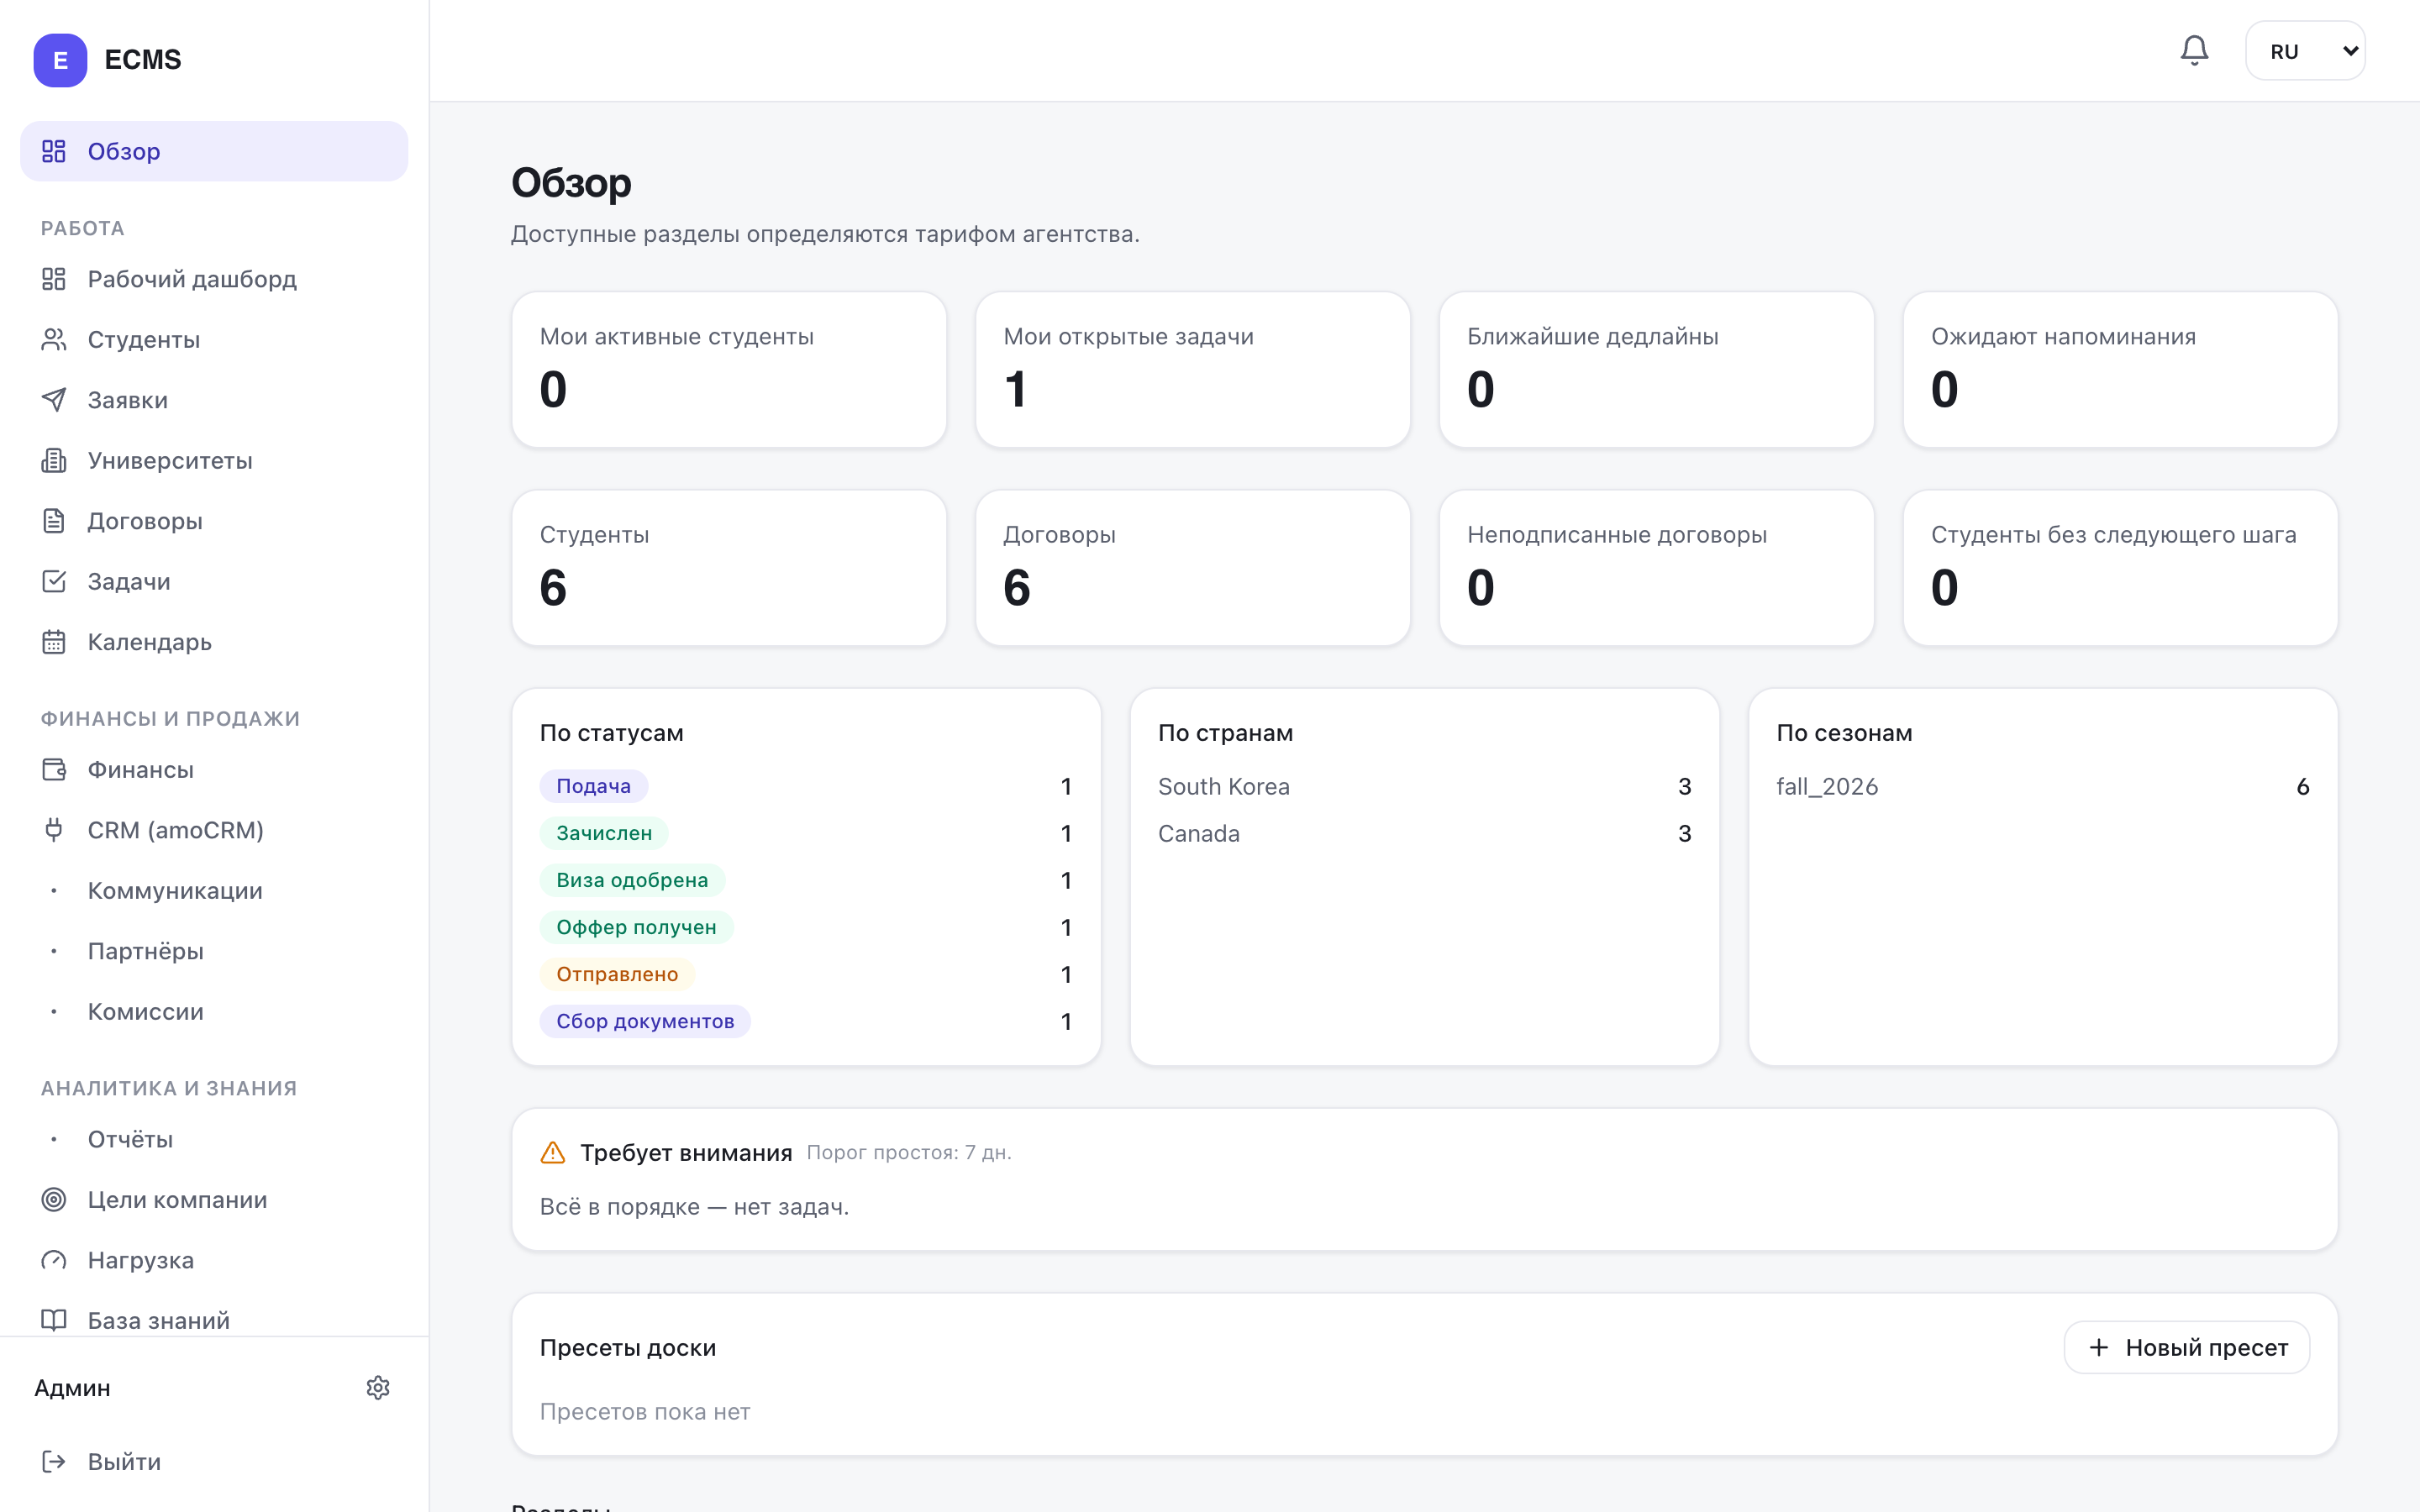Click the Админ user name
This screenshot has height=1512, width=2420.
click(72, 1388)
